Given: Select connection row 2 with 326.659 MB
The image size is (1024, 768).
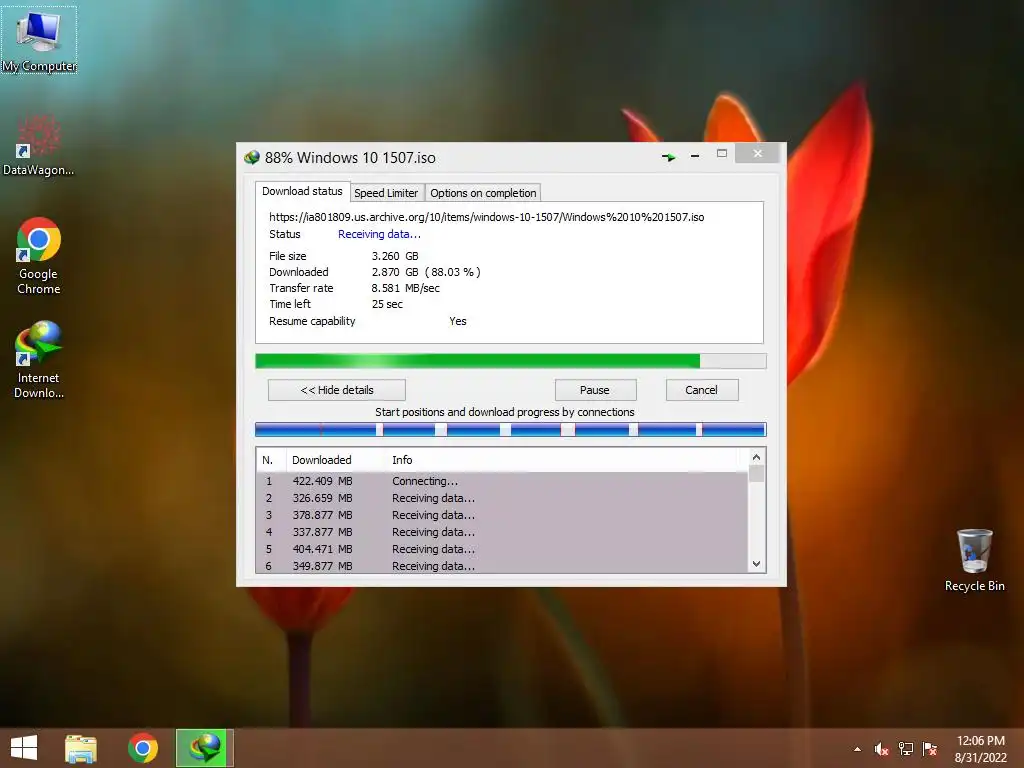Looking at the screenshot, I should (x=502, y=498).
